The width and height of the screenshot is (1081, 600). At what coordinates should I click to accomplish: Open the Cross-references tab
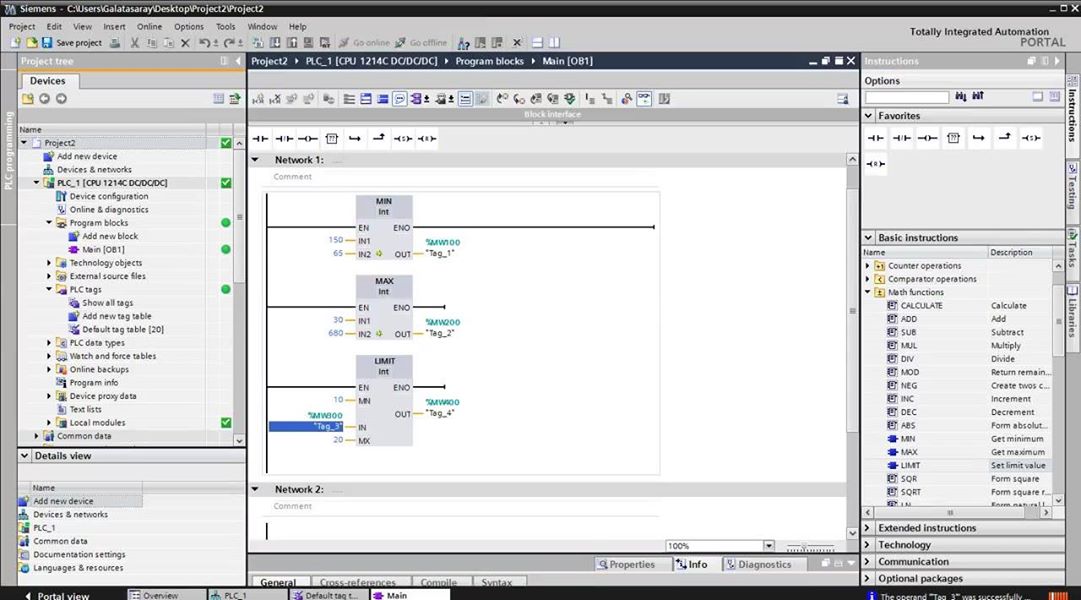[x=358, y=582]
